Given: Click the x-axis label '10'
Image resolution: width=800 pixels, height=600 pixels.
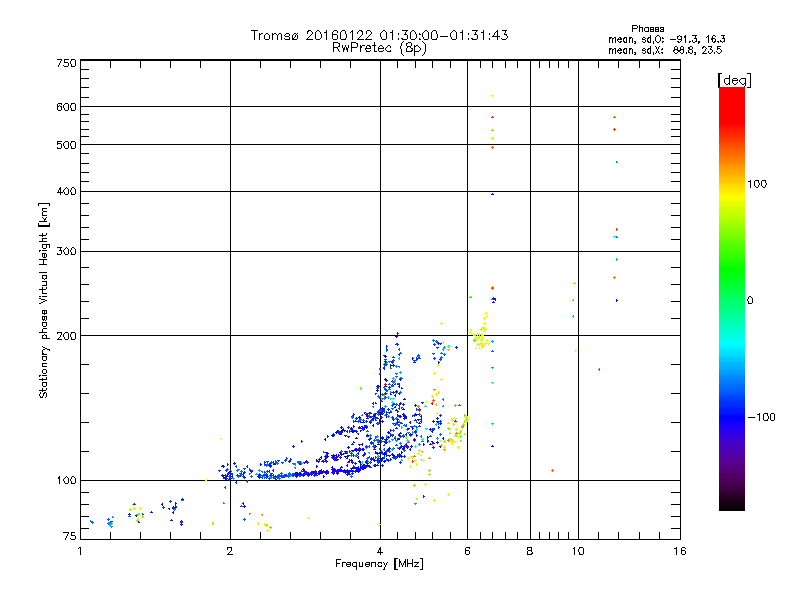Looking at the screenshot, I should pos(578,551).
